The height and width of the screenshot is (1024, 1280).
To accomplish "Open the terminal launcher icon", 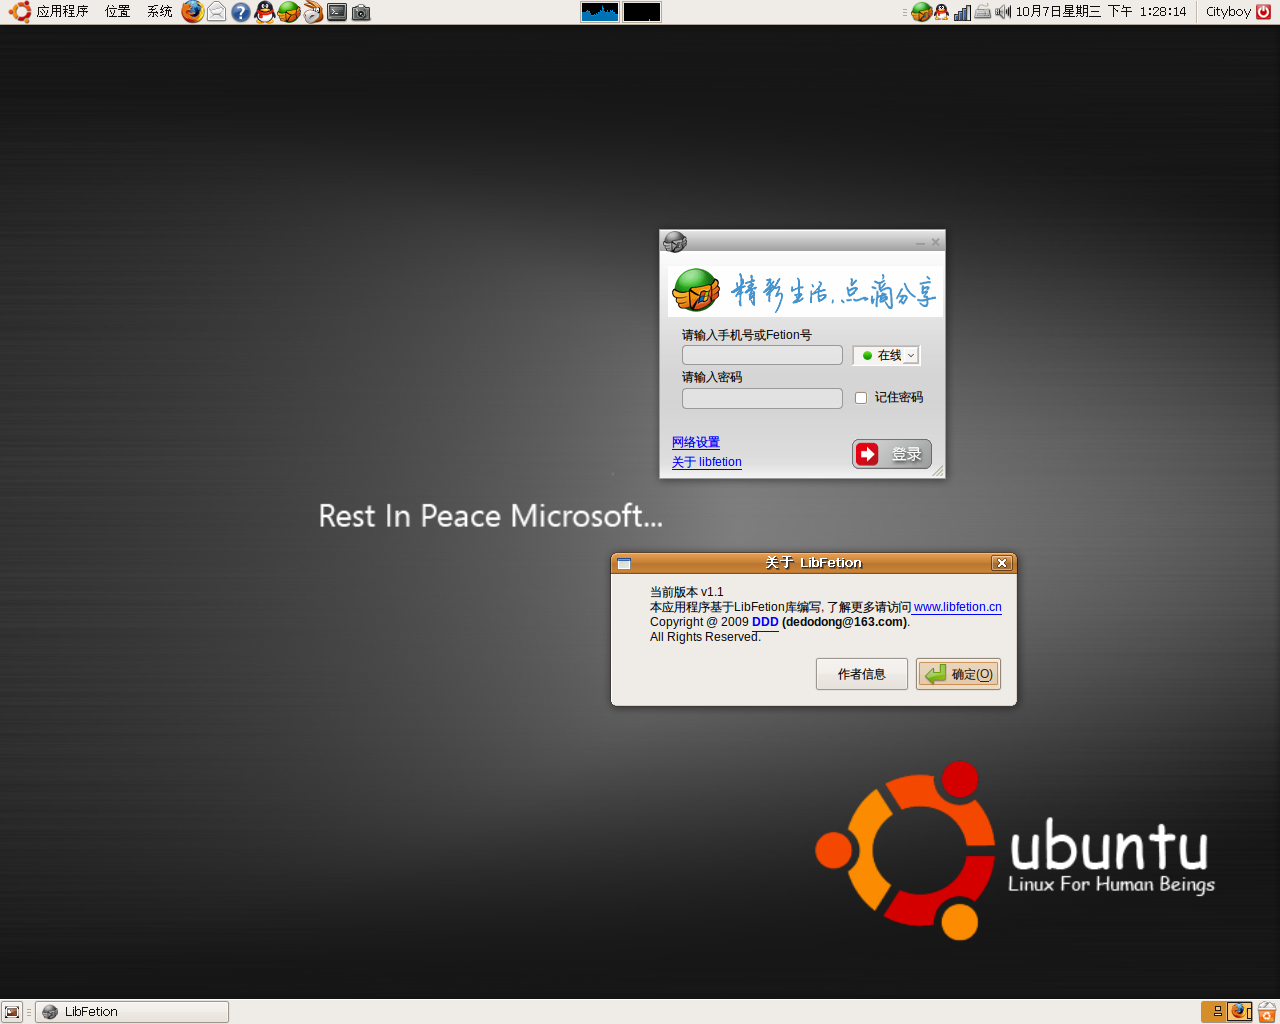I will click(x=337, y=12).
